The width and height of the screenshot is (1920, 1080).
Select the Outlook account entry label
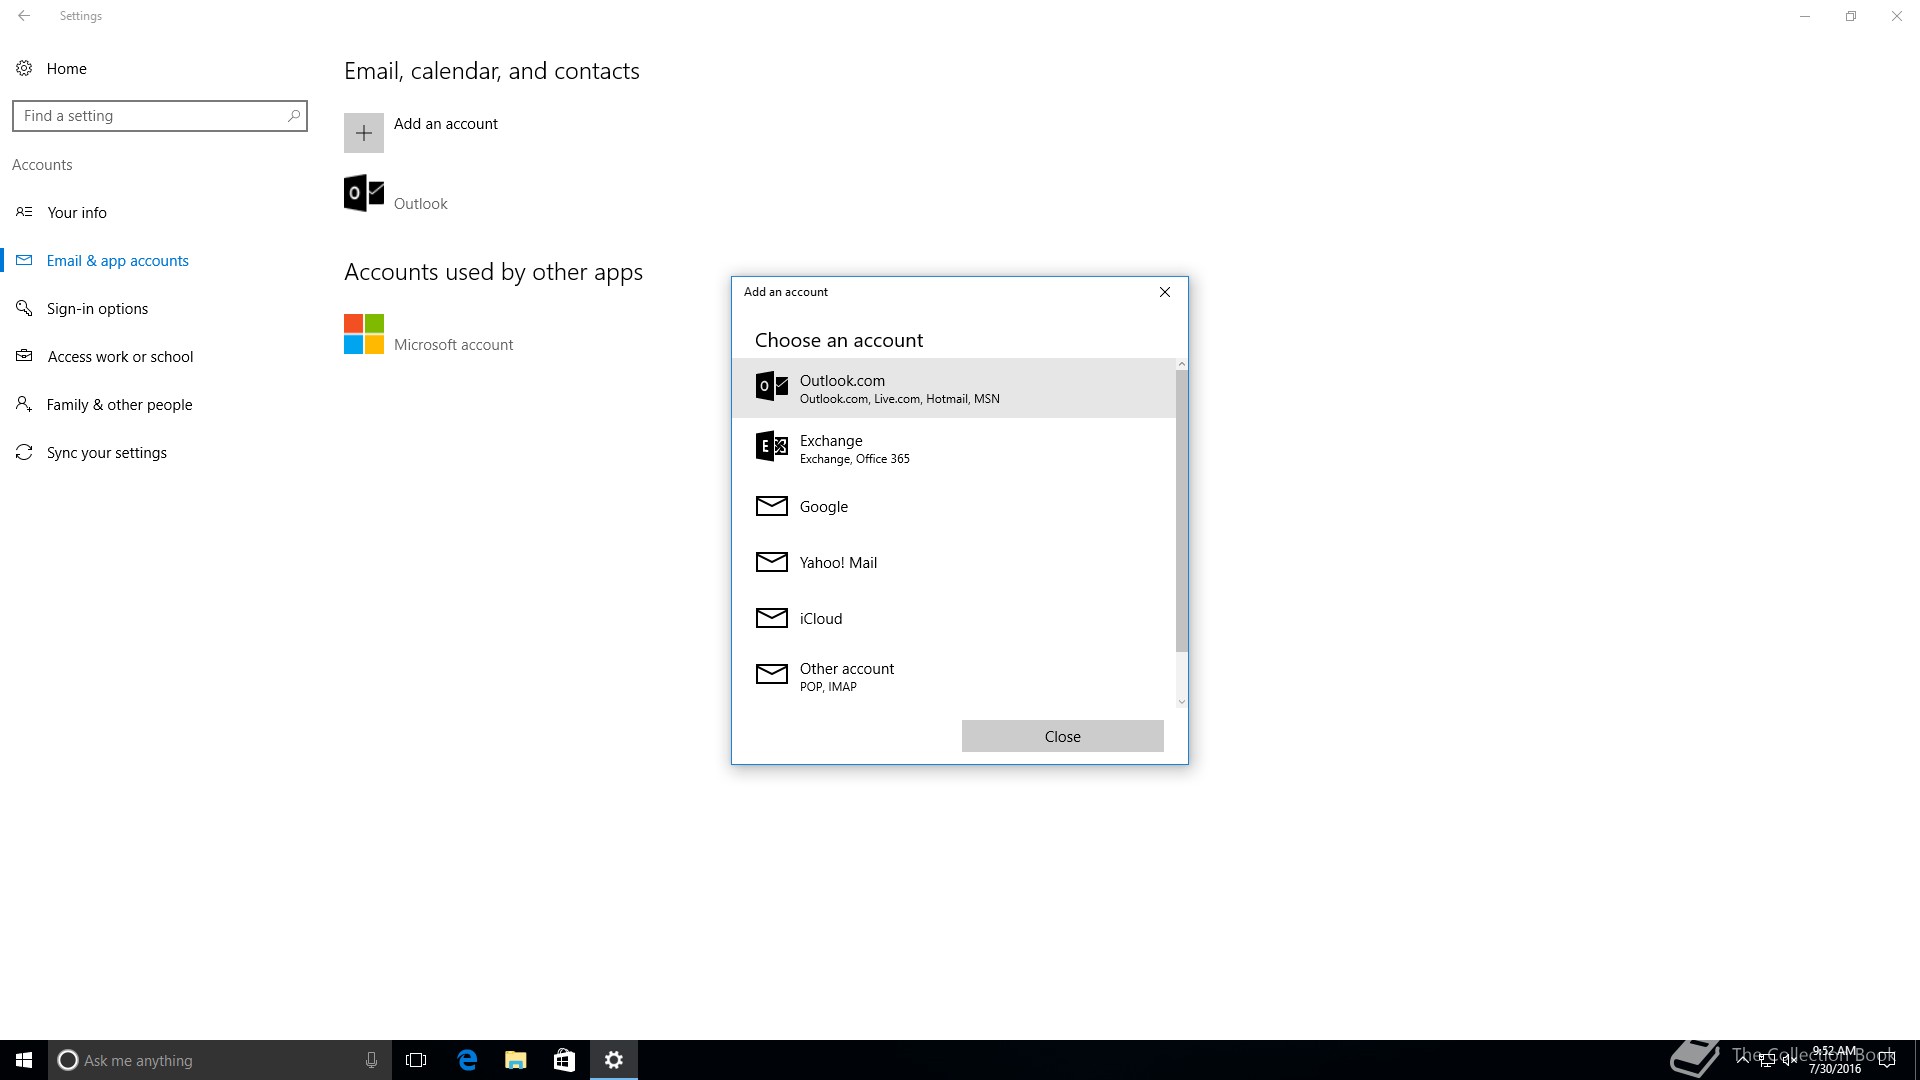coord(421,203)
